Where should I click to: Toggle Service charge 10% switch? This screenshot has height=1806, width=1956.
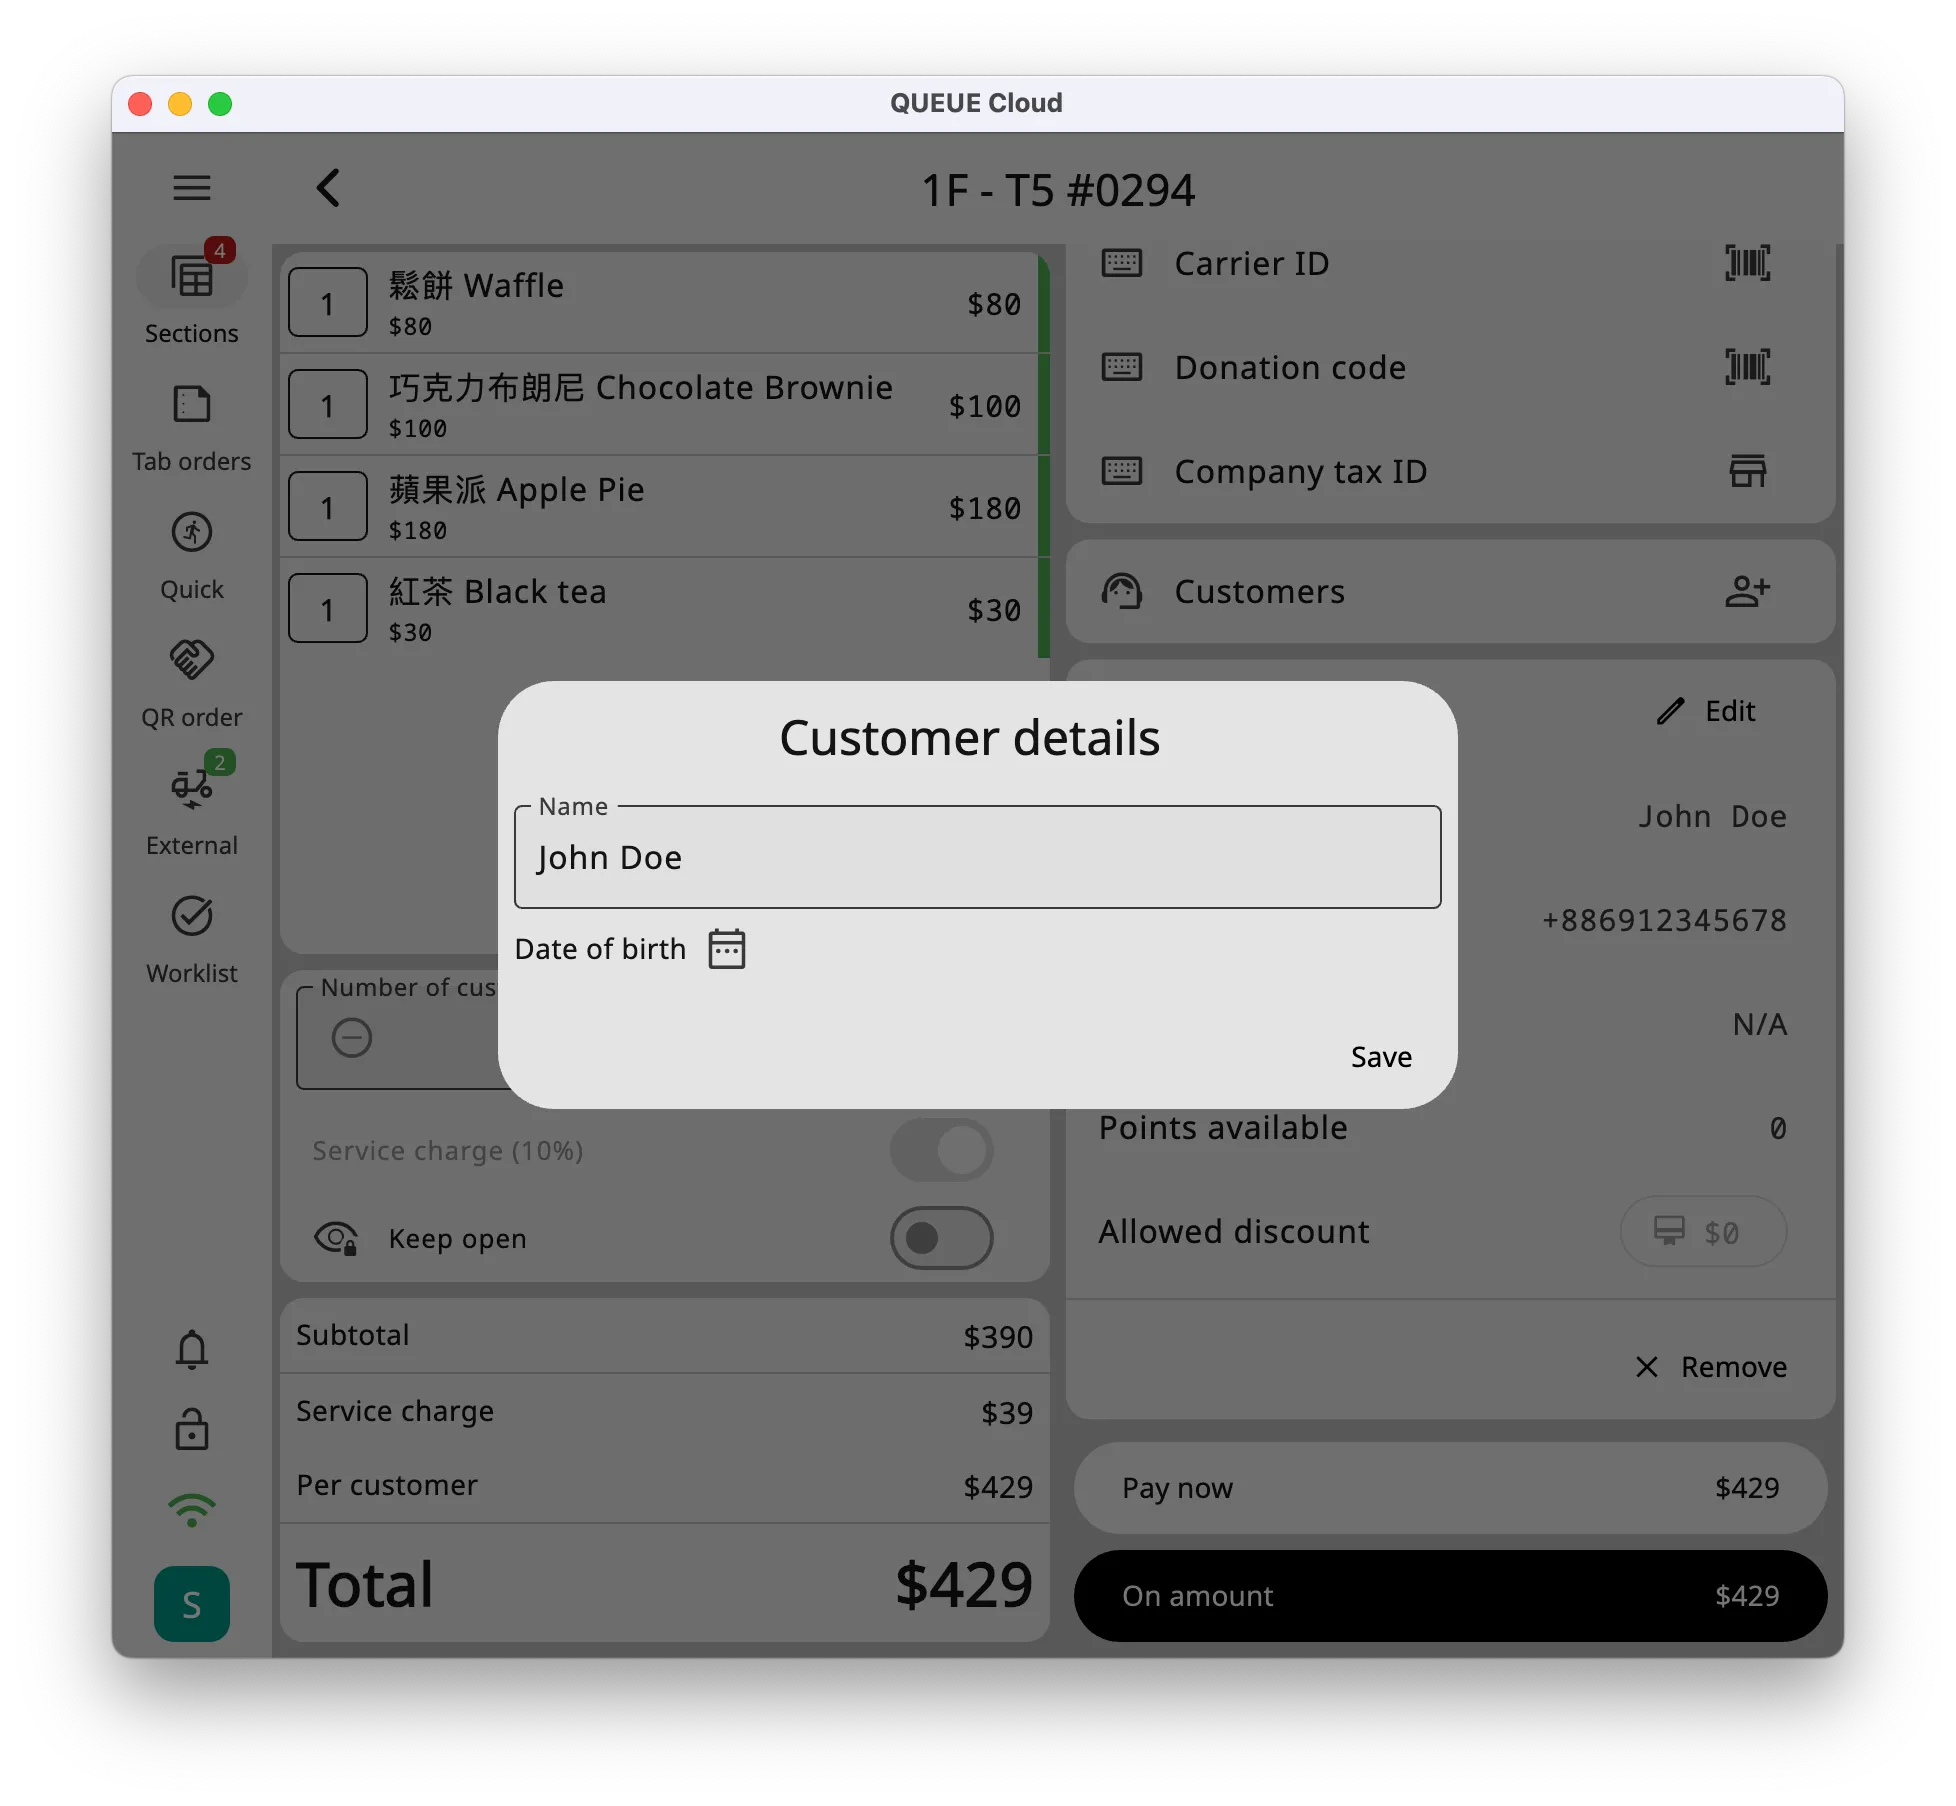click(x=944, y=1150)
